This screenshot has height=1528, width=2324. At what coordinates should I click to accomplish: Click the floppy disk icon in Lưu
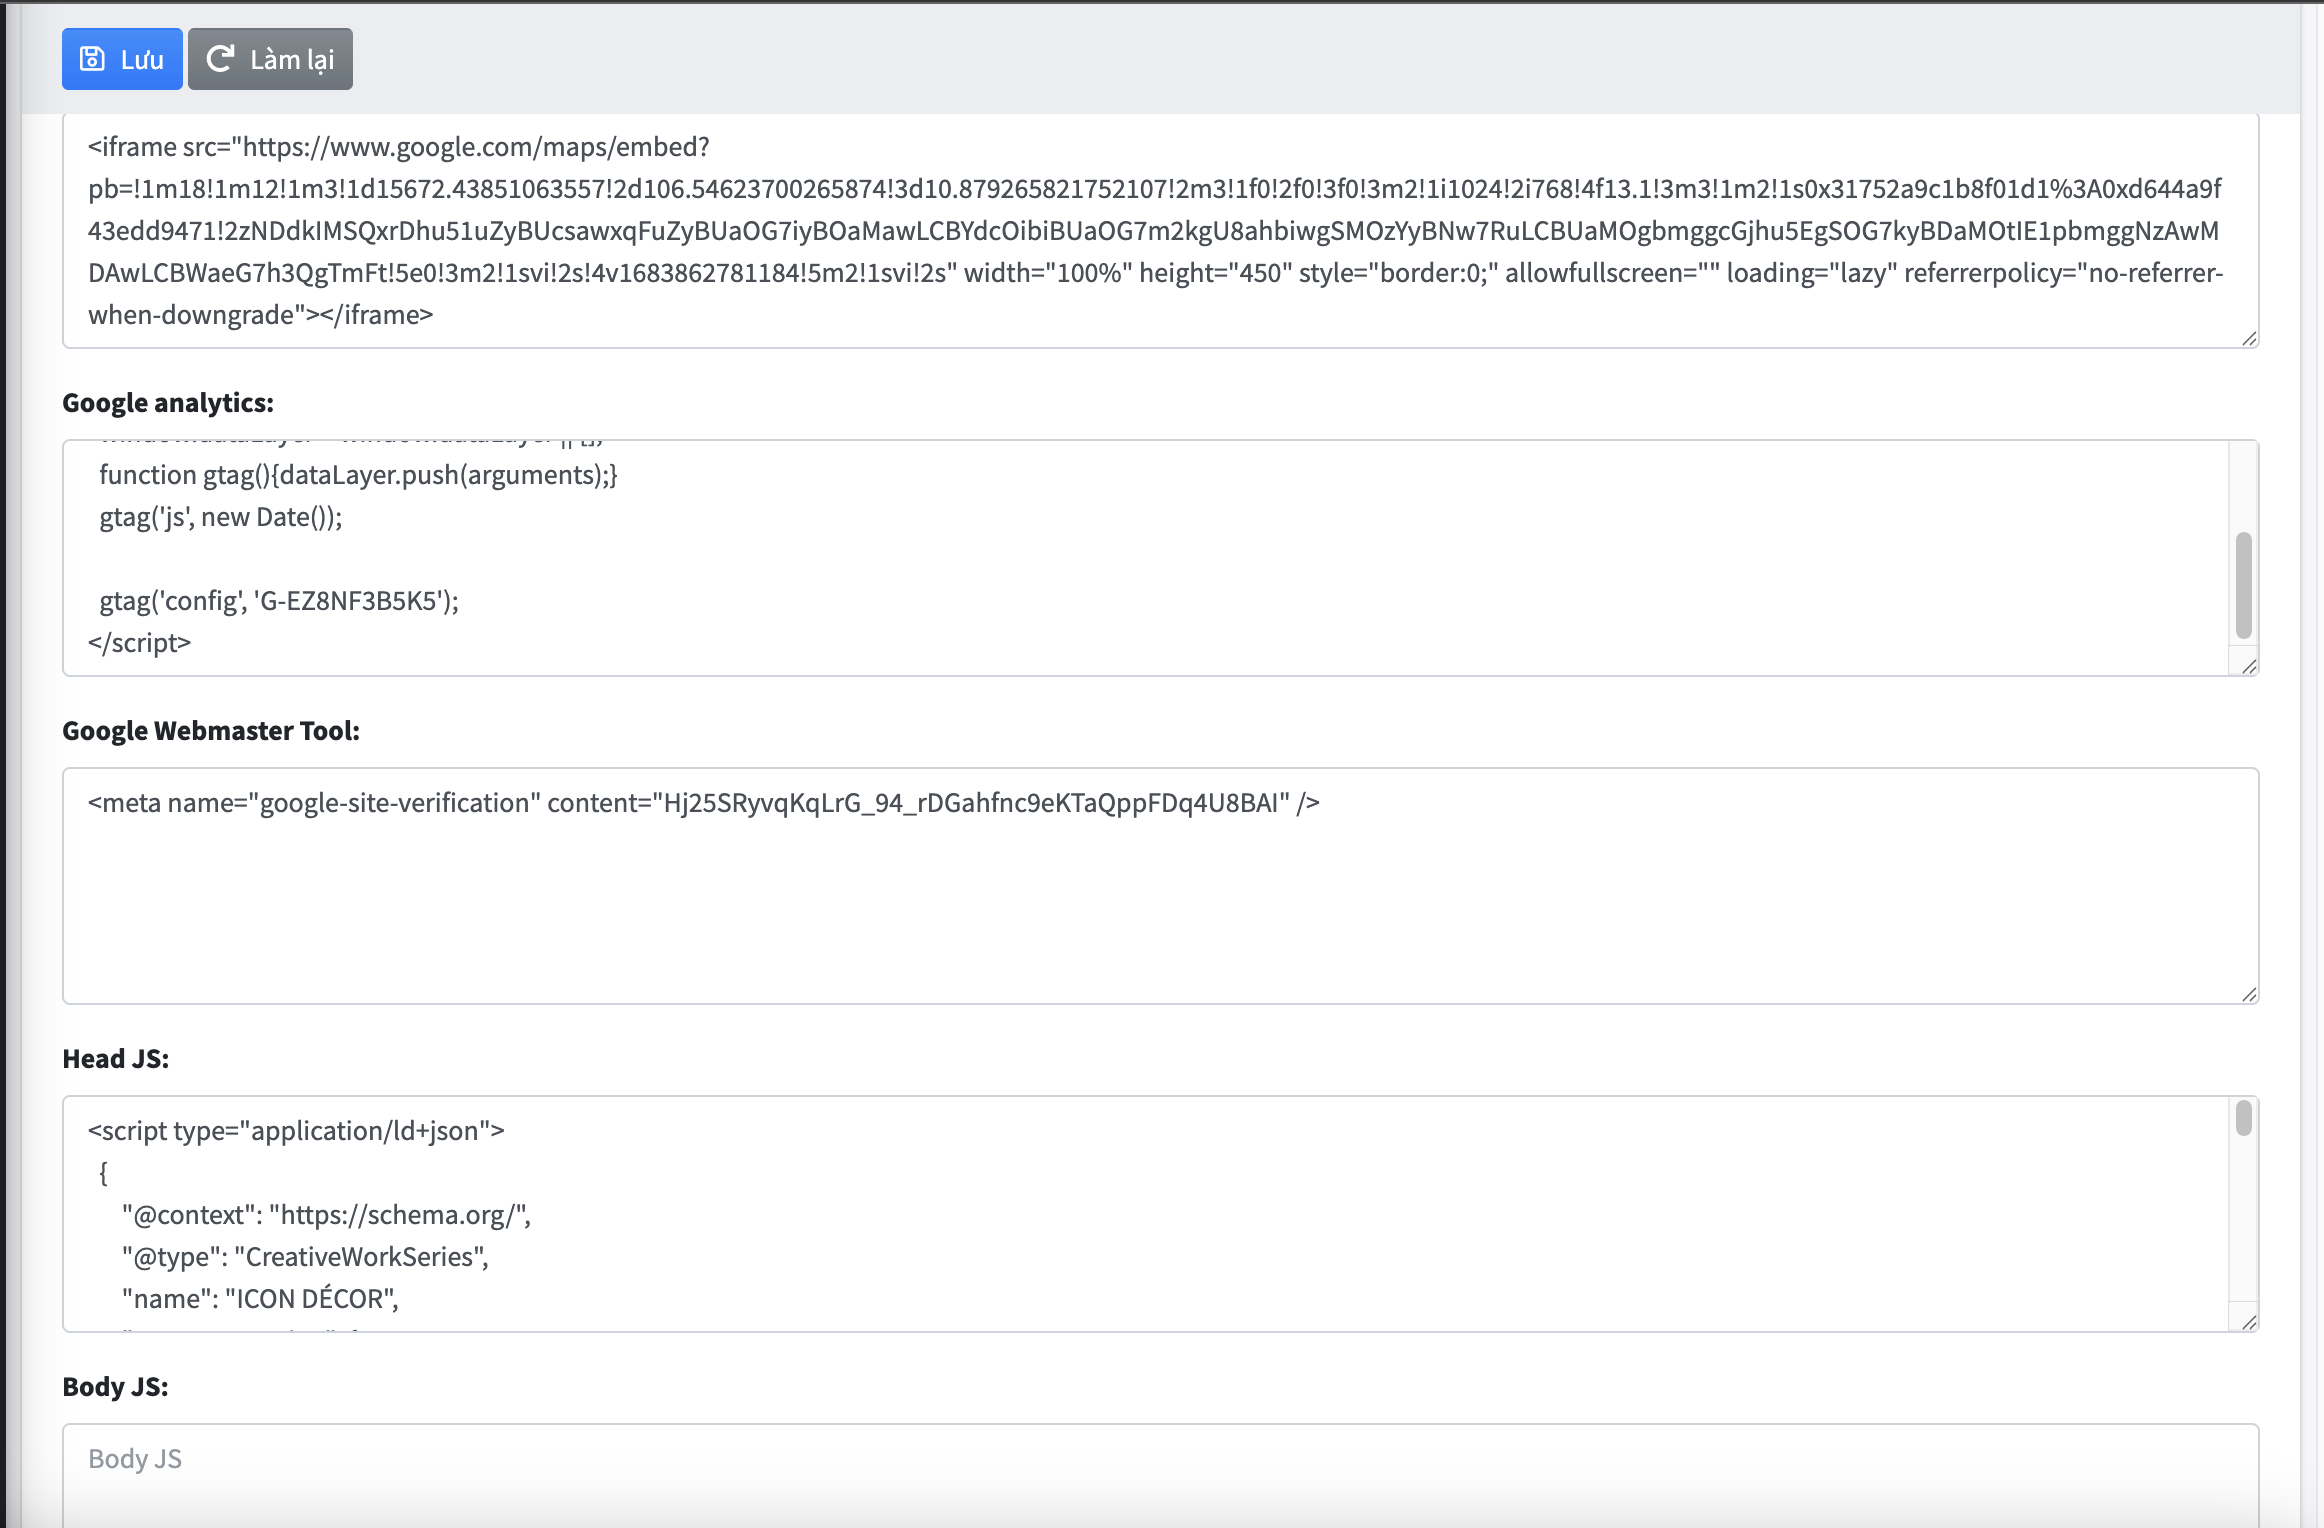coord(92,60)
